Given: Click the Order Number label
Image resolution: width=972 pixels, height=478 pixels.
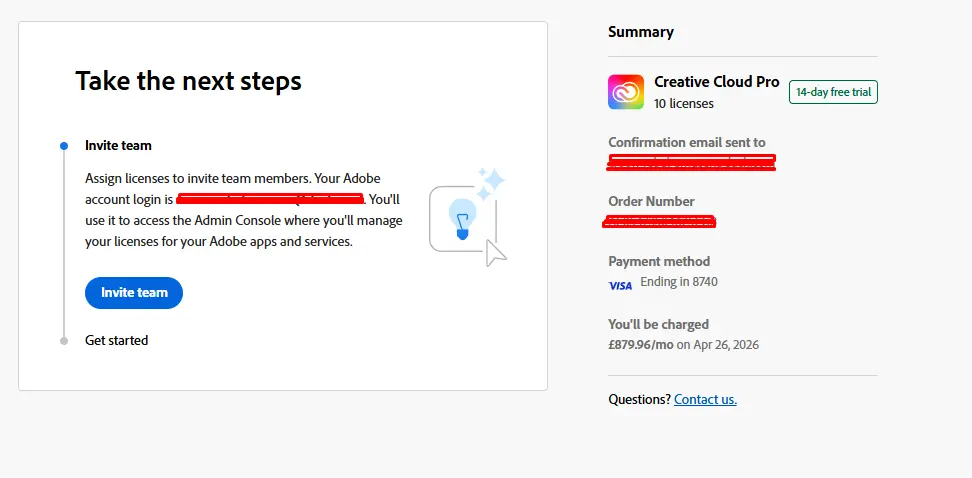Looking at the screenshot, I should click(652, 201).
